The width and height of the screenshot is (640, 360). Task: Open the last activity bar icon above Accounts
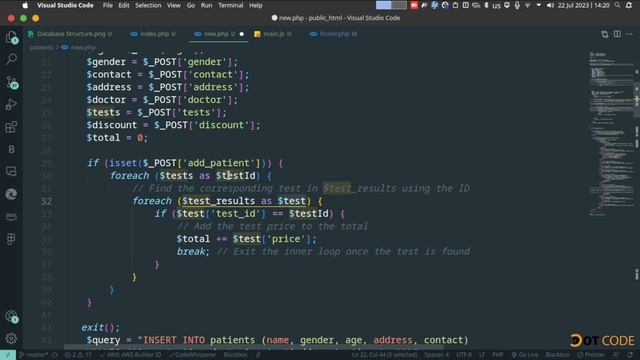click(x=11, y=239)
